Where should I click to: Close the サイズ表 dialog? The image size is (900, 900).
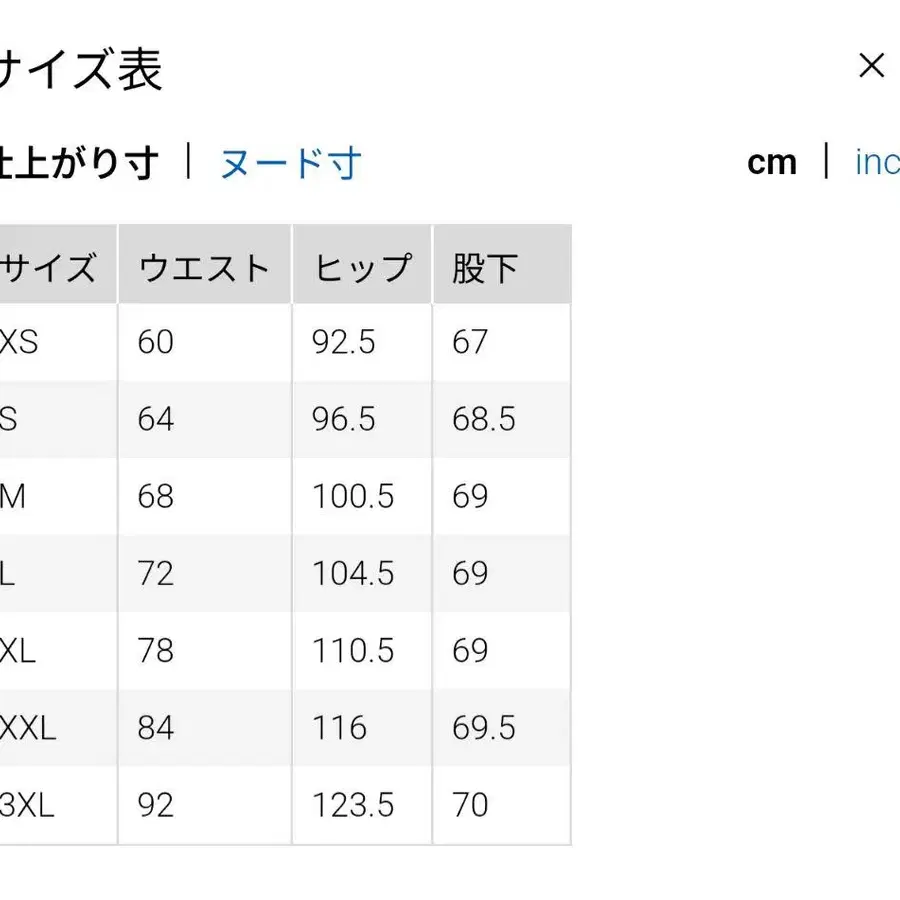click(x=871, y=65)
